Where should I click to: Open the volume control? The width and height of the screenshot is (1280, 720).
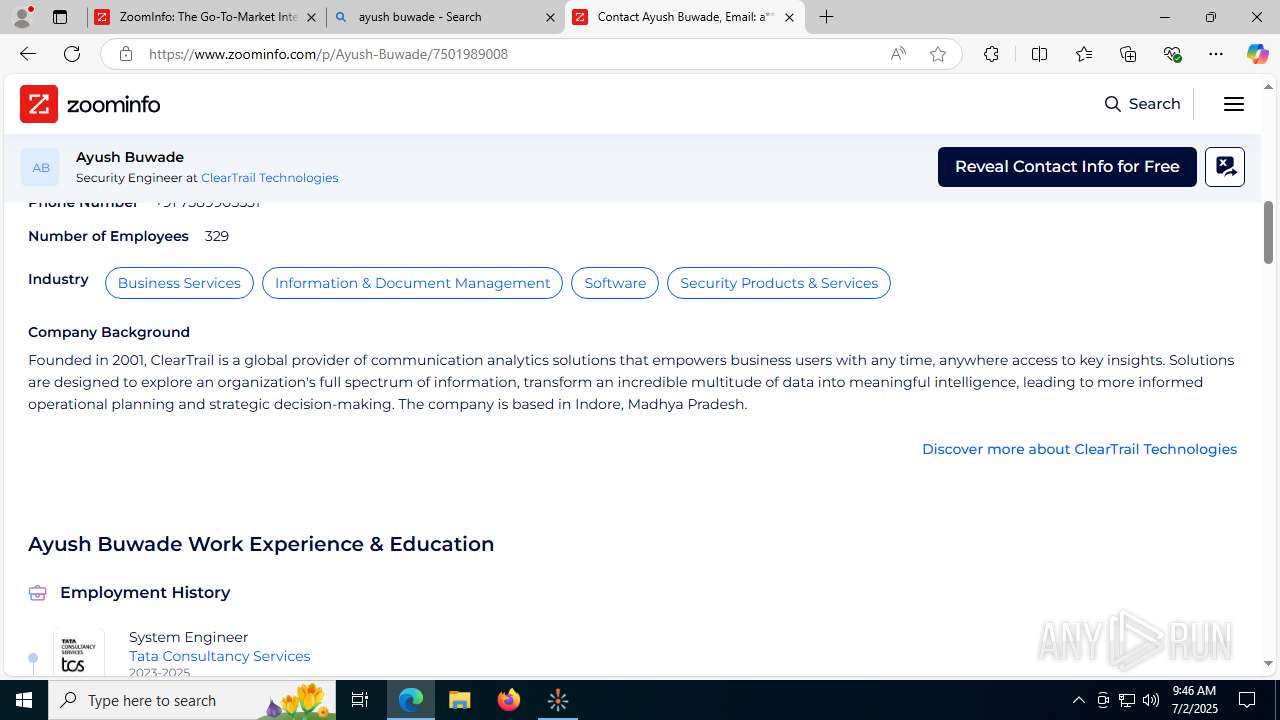tap(1150, 700)
